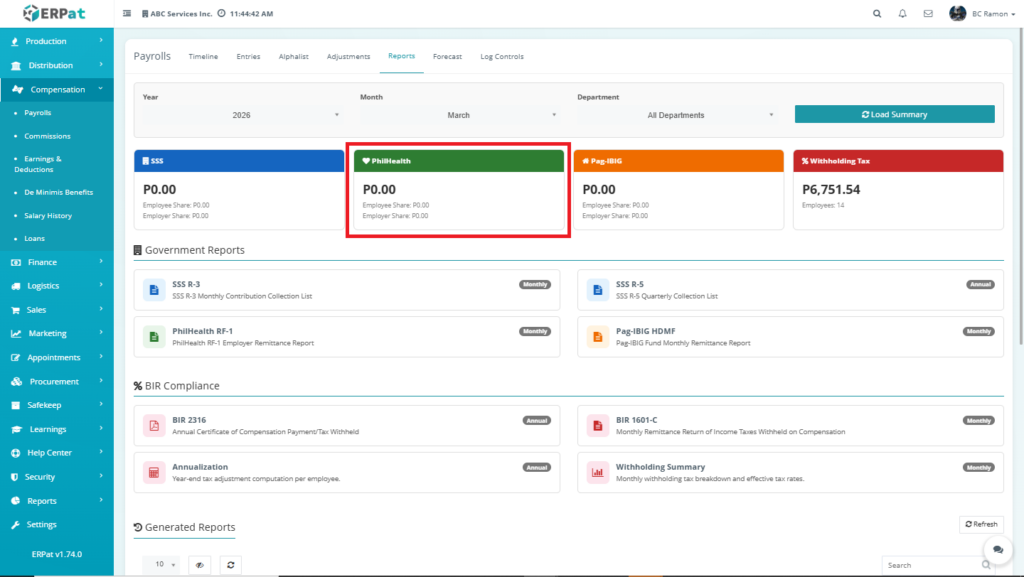Image resolution: width=1024 pixels, height=577 pixels.
Task: Click the Load Summary button
Action: tap(894, 114)
